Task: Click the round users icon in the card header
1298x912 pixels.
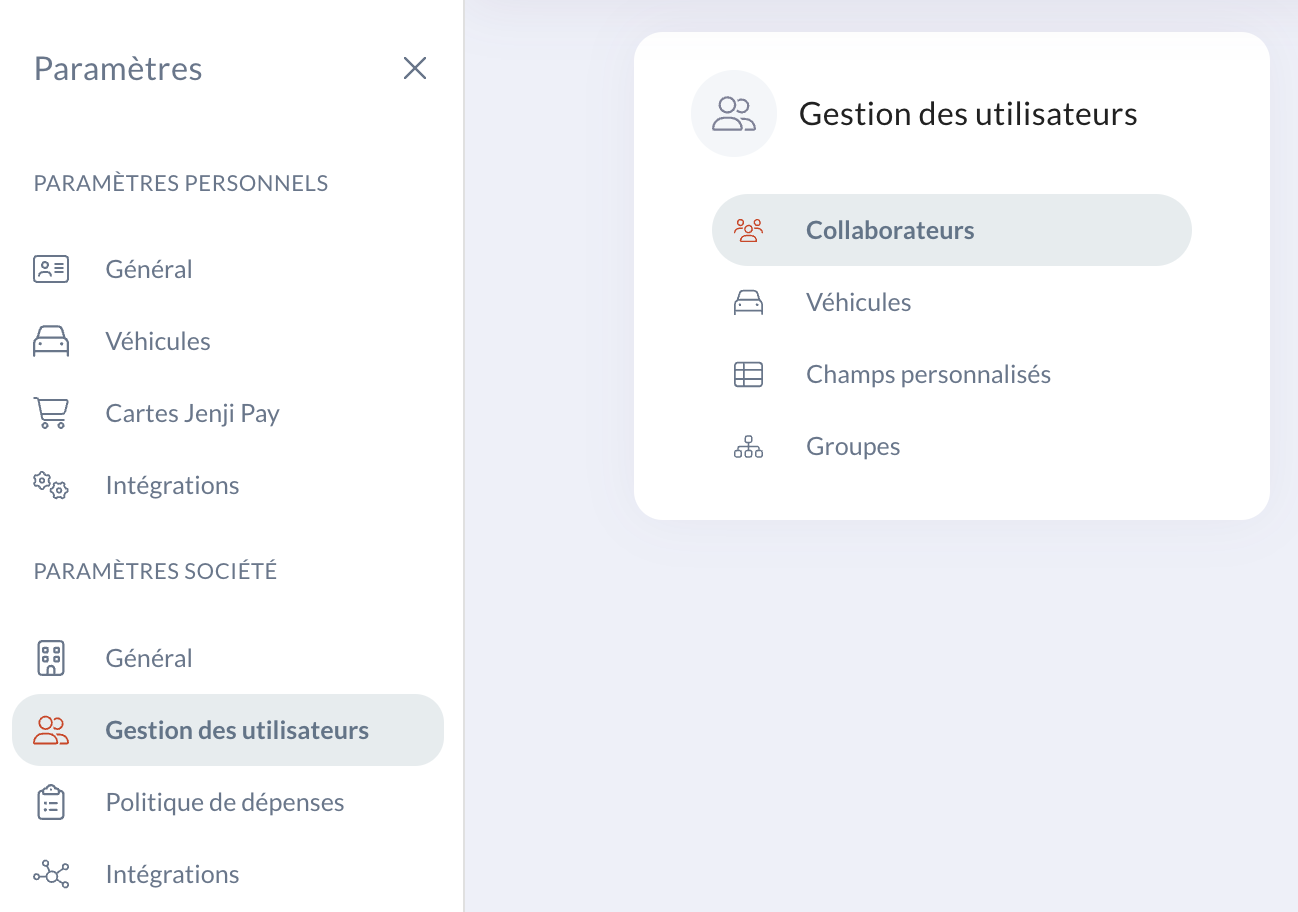Action: tap(734, 114)
